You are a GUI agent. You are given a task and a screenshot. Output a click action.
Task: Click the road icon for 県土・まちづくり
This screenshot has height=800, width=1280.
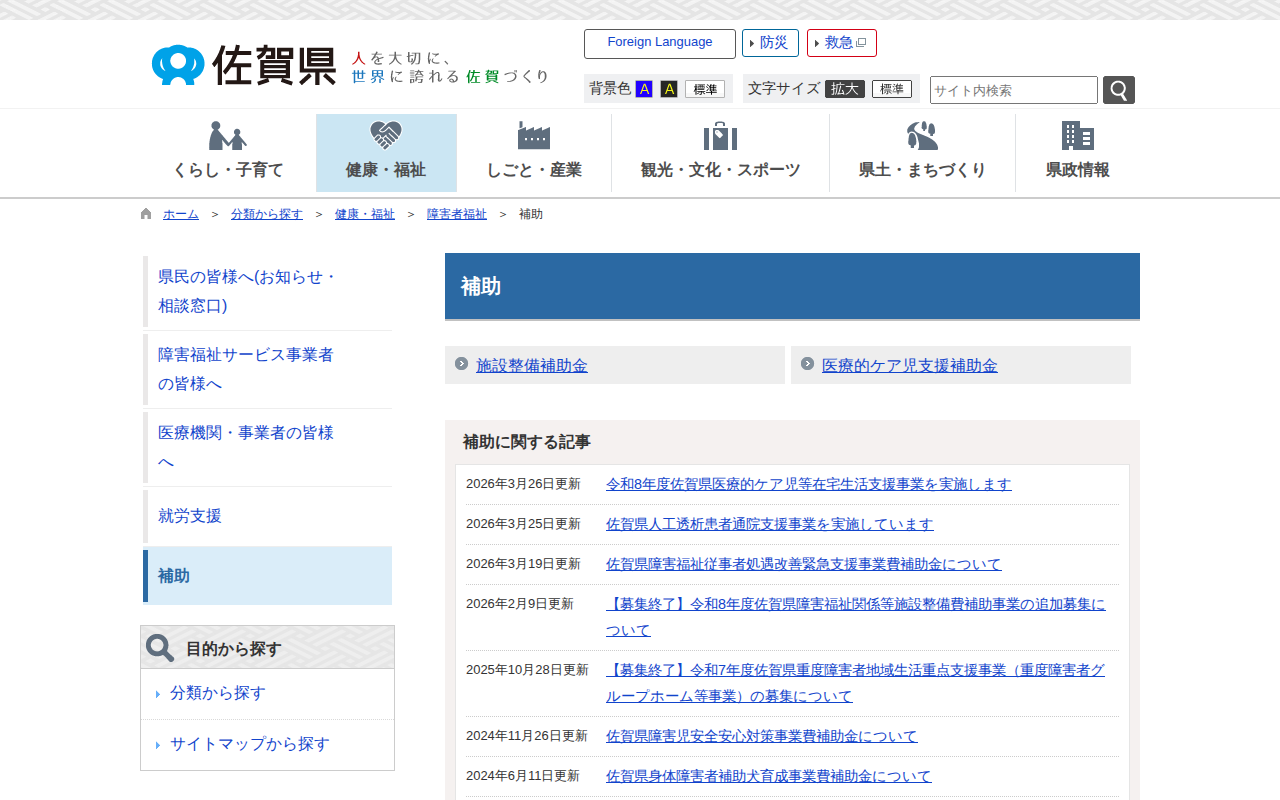tap(922, 136)
